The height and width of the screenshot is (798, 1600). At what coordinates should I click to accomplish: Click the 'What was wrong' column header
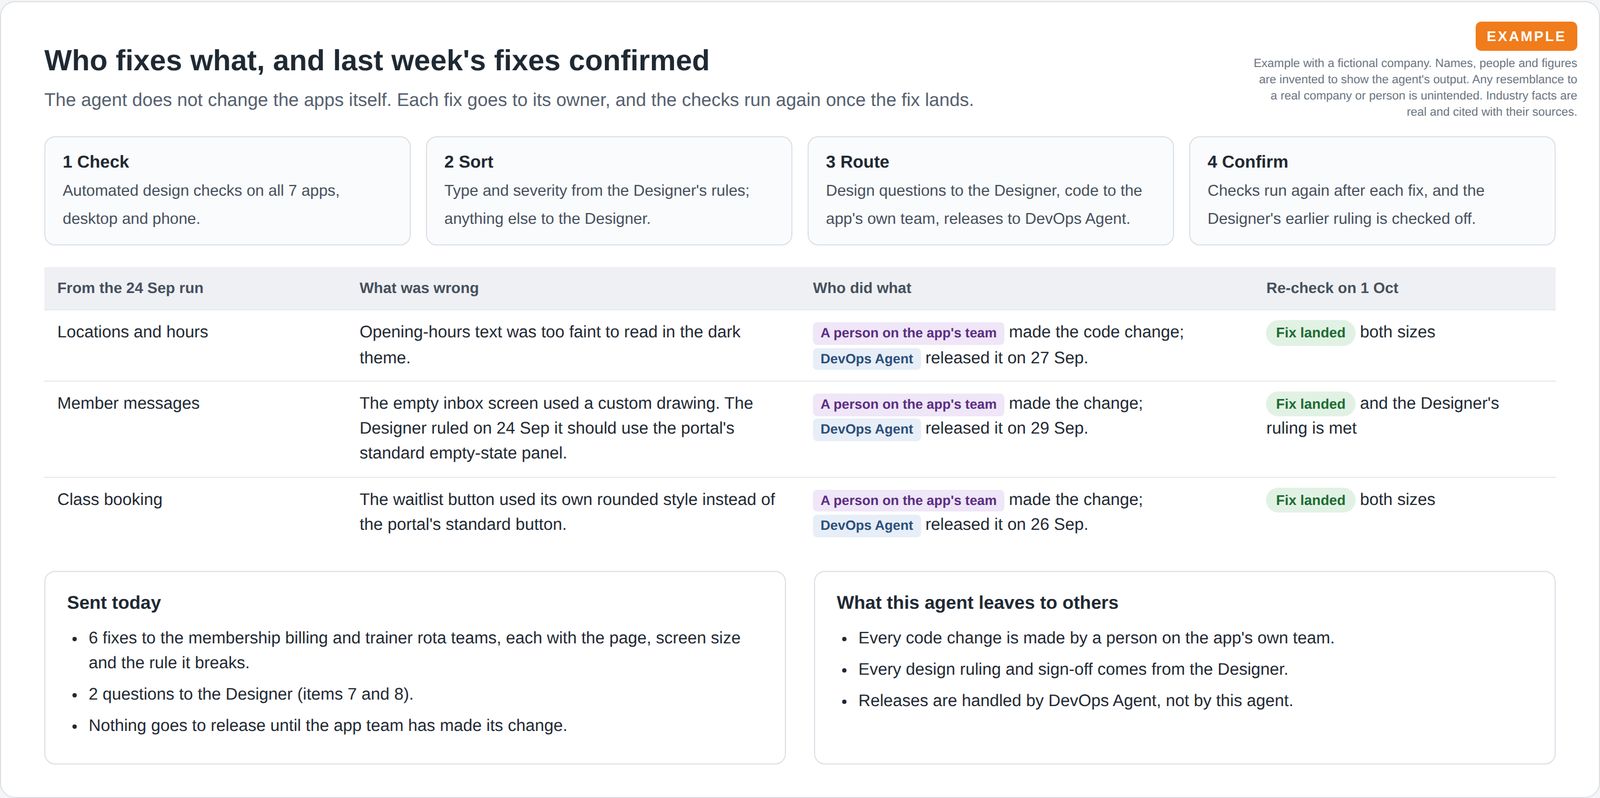click(419, 288)
